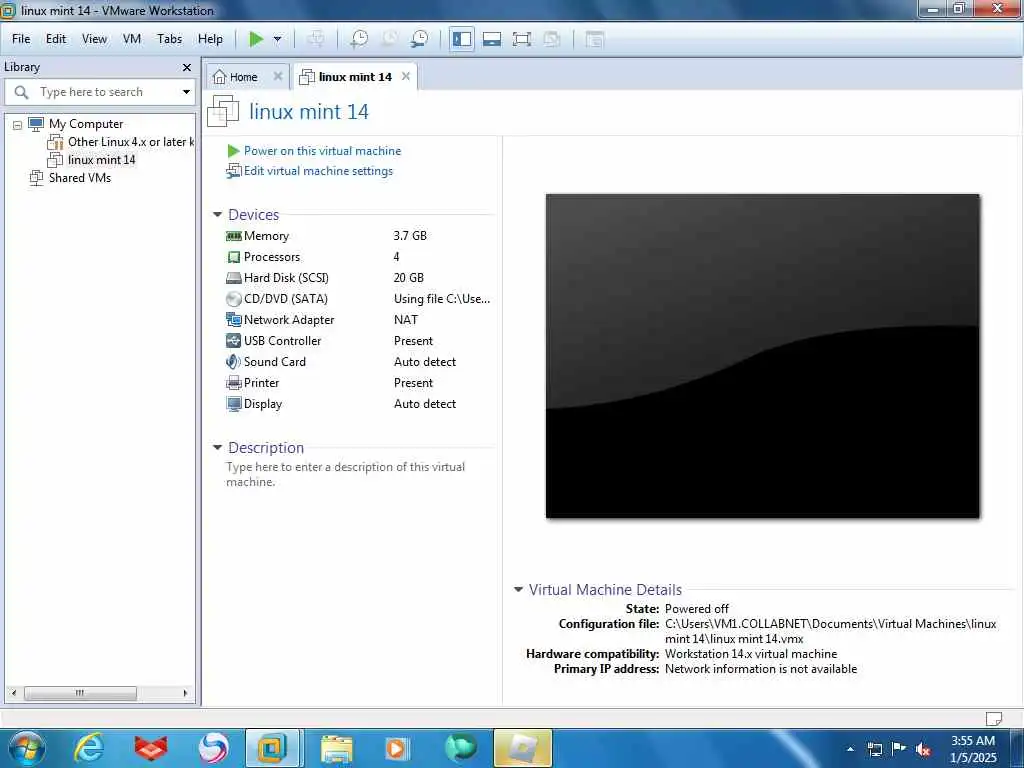The image size is (1024, 768).
Task: Open the Edit menu
Action: (56, 39)
